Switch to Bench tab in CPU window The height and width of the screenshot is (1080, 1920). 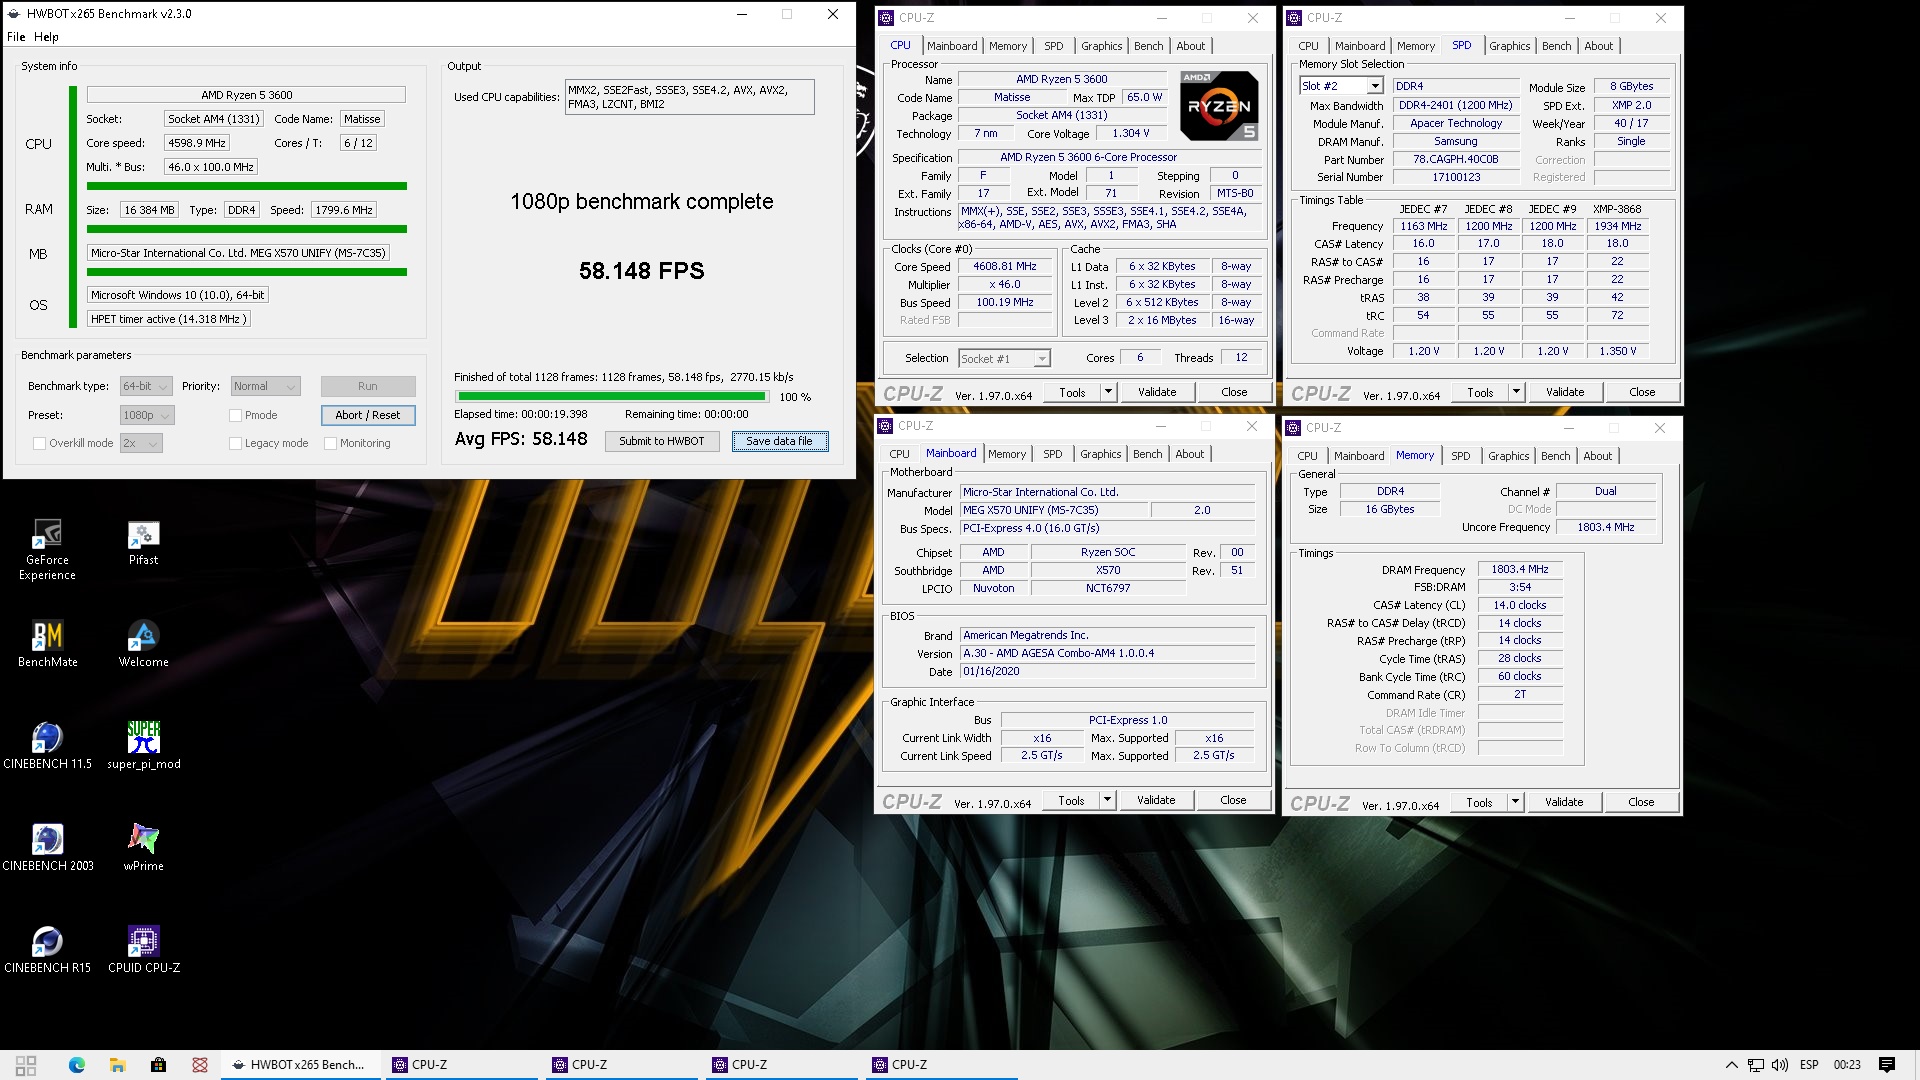(1148, 46)
